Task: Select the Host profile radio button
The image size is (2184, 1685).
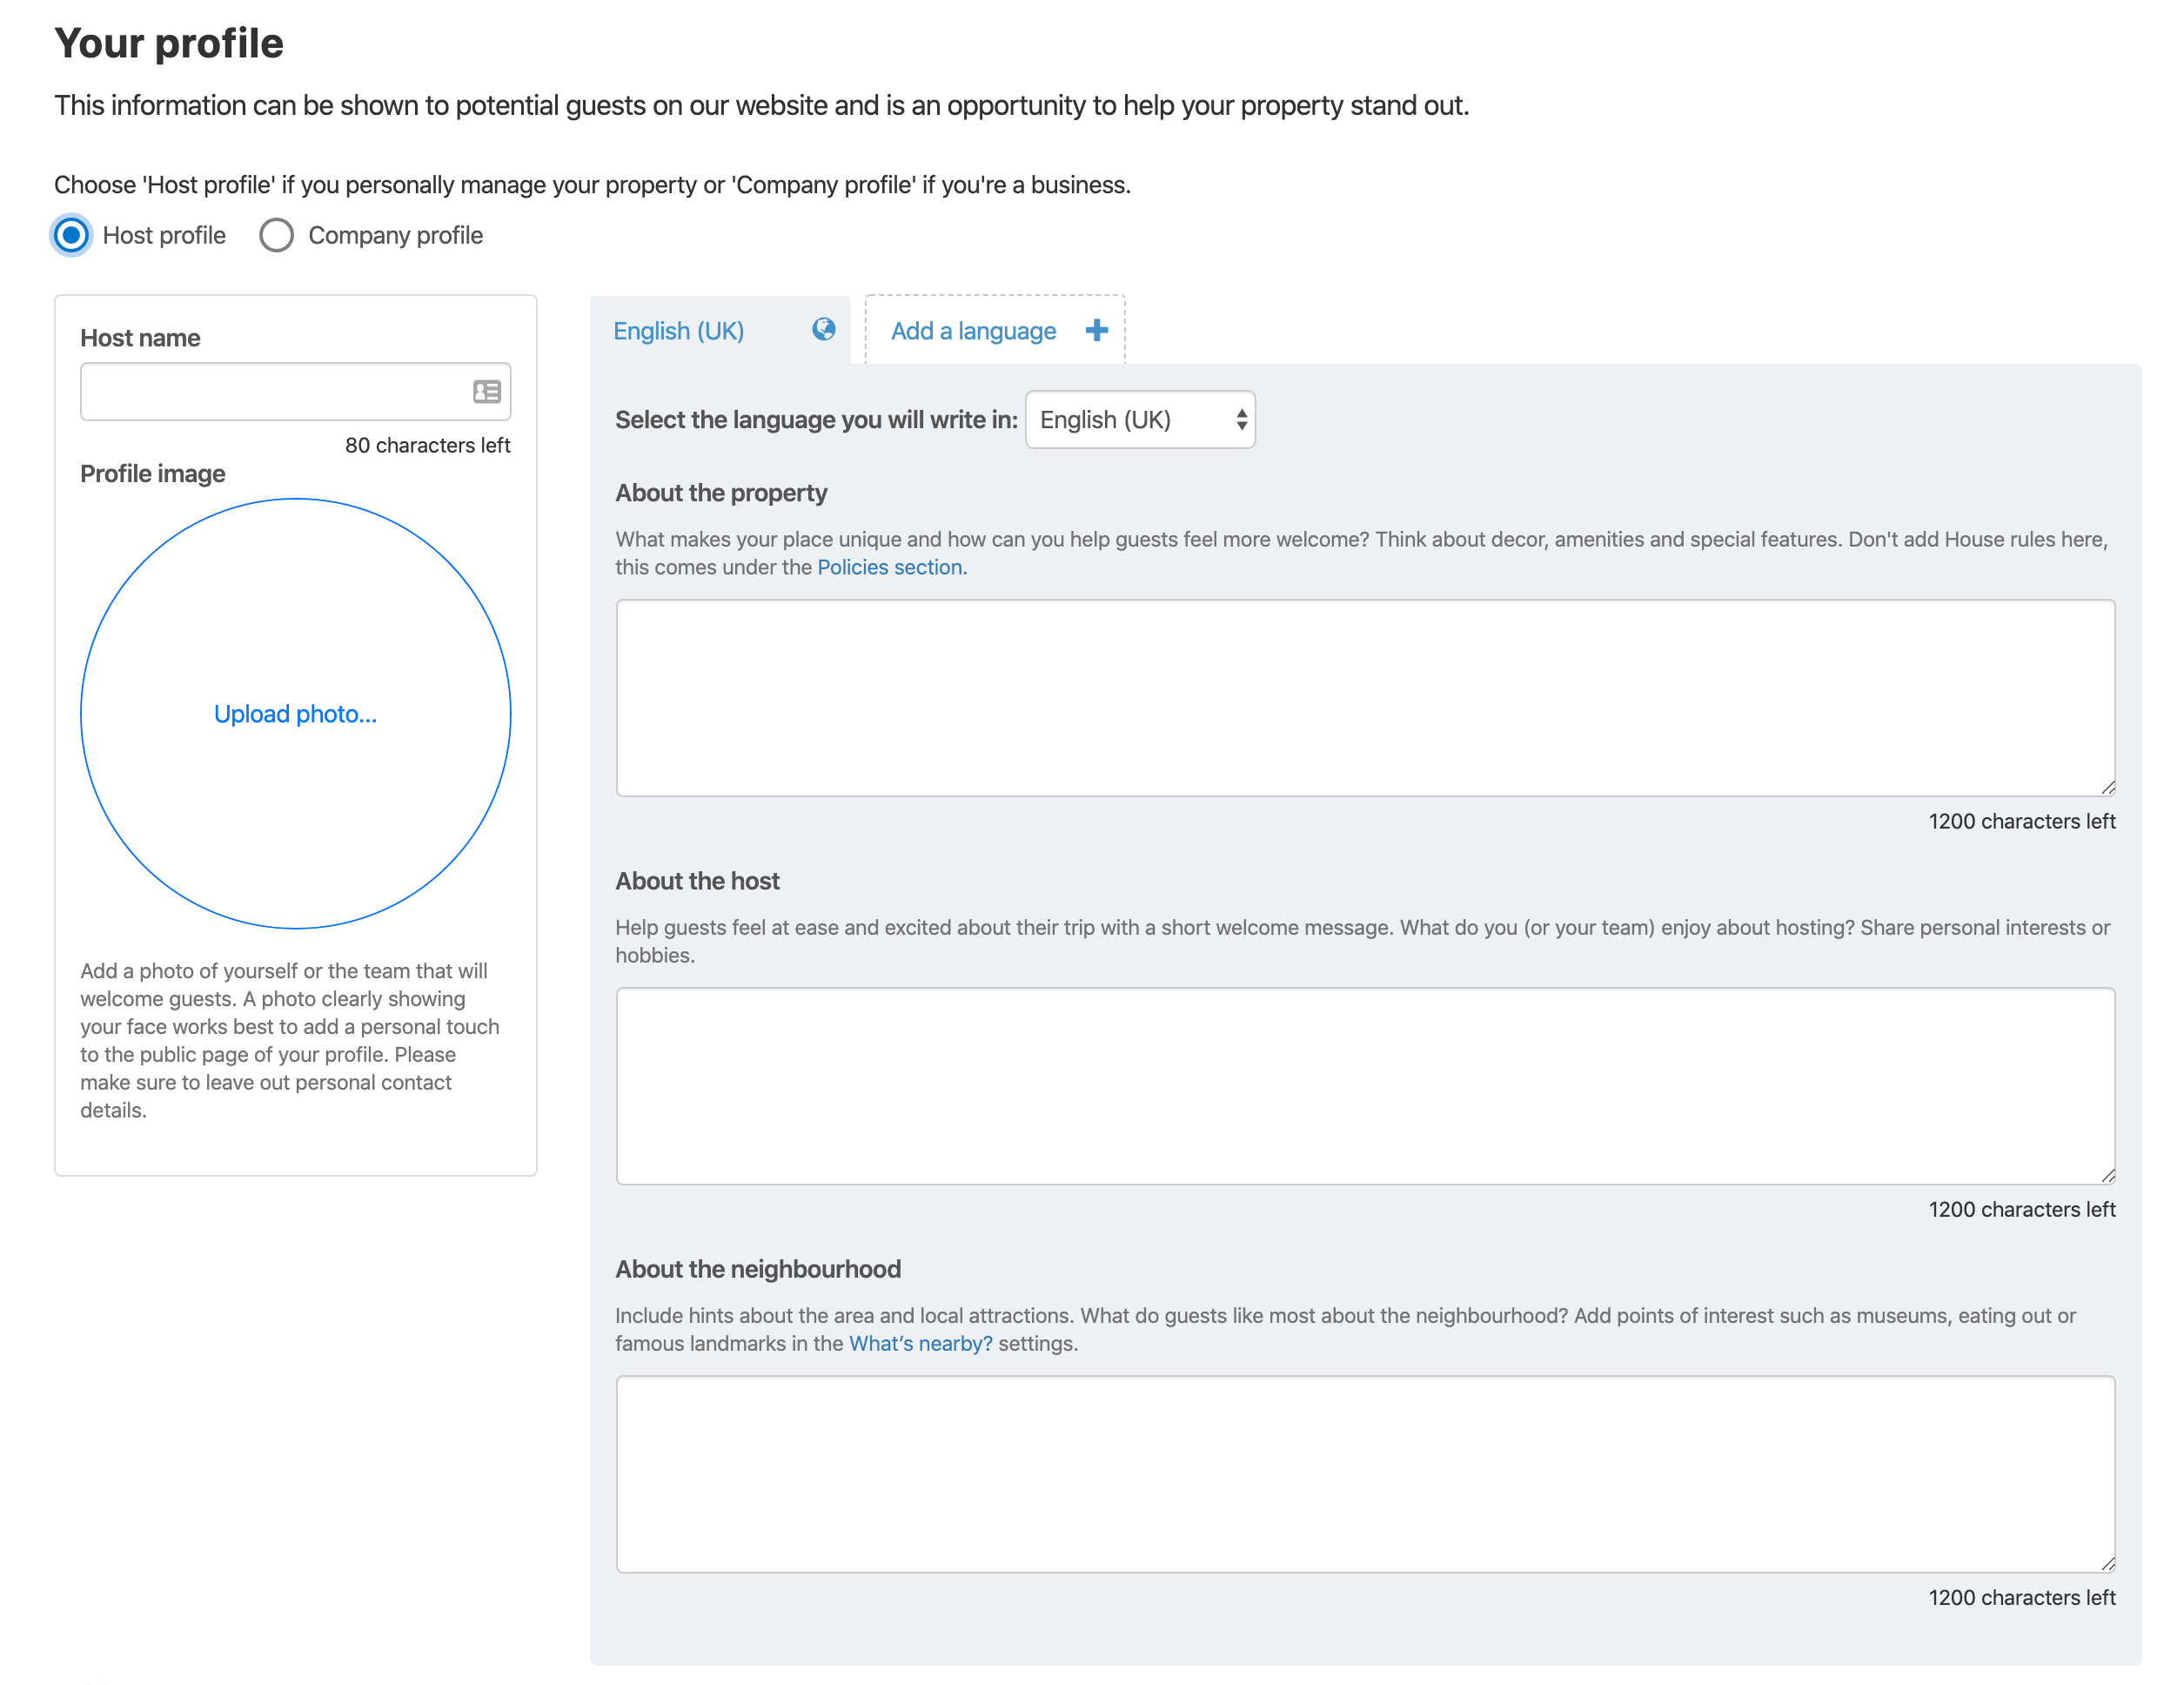Action: 72,236
